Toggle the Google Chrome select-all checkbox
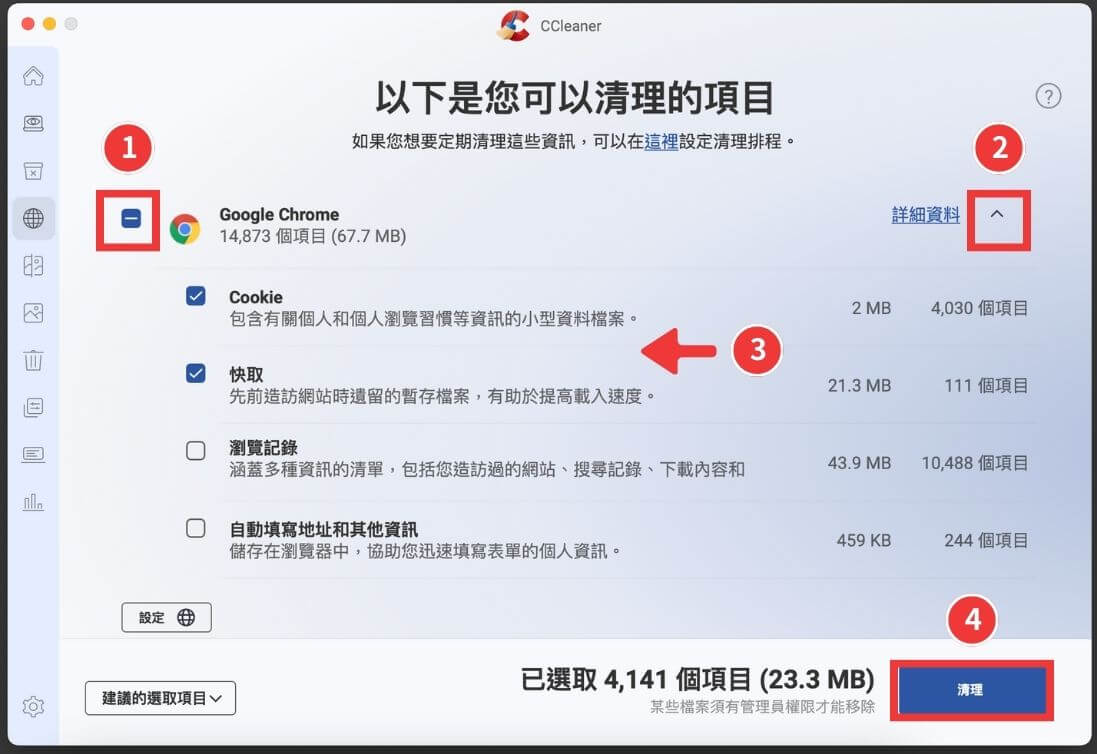 (131, 218)
